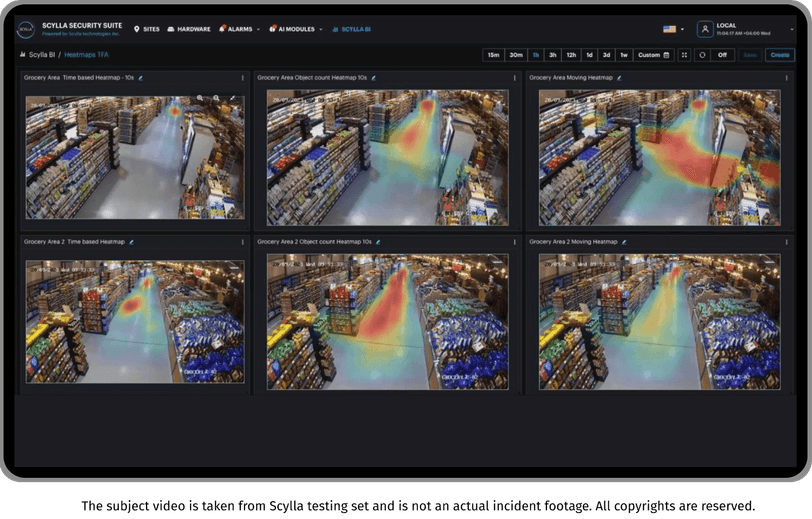Open the language flag selector
Image resolution: width=812 pixels, height=519 pixels.
pyautogui.click(x=673, y=29)
